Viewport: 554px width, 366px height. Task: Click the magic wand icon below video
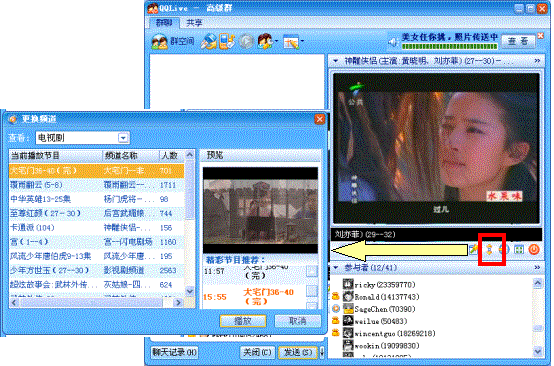tap(474, 249)
